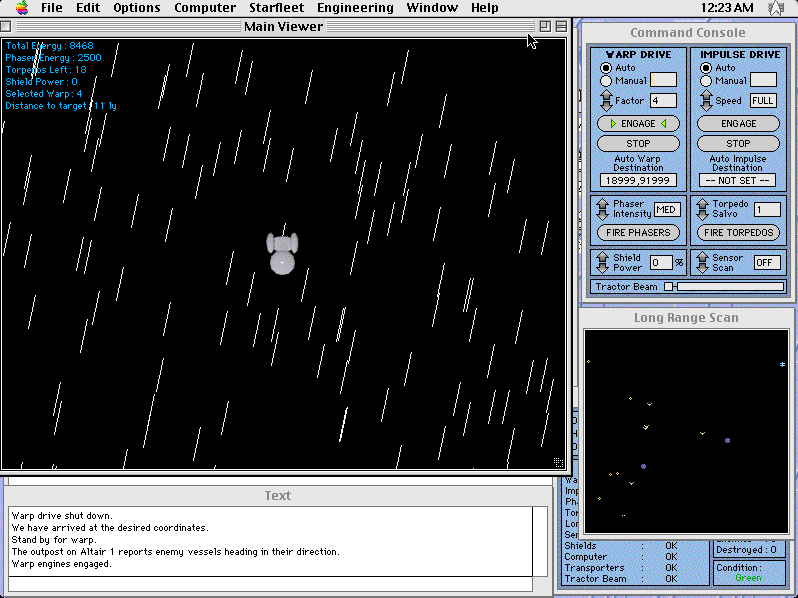Viewport: 798px width, 598px height.
Task: Adjust Warp Factor up/down arrows
Action: click(606, 100)
